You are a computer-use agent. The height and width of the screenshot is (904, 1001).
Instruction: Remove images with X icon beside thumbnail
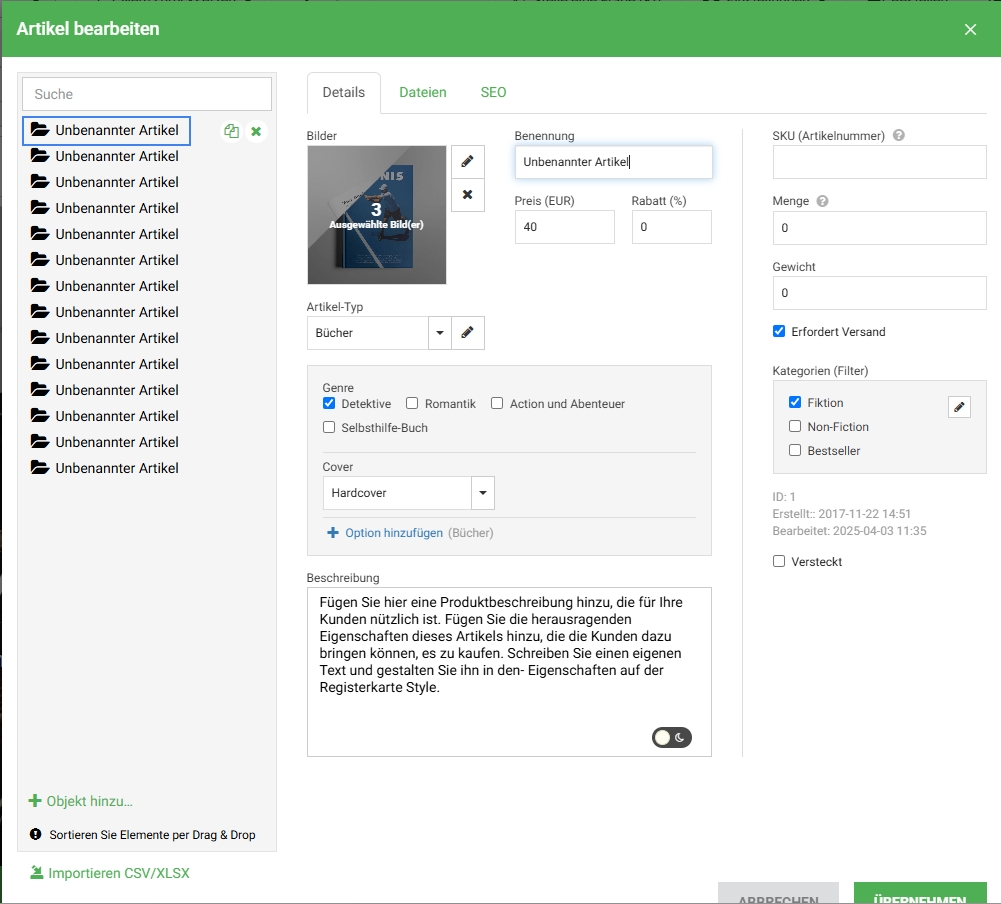click(x=467, y=195)
